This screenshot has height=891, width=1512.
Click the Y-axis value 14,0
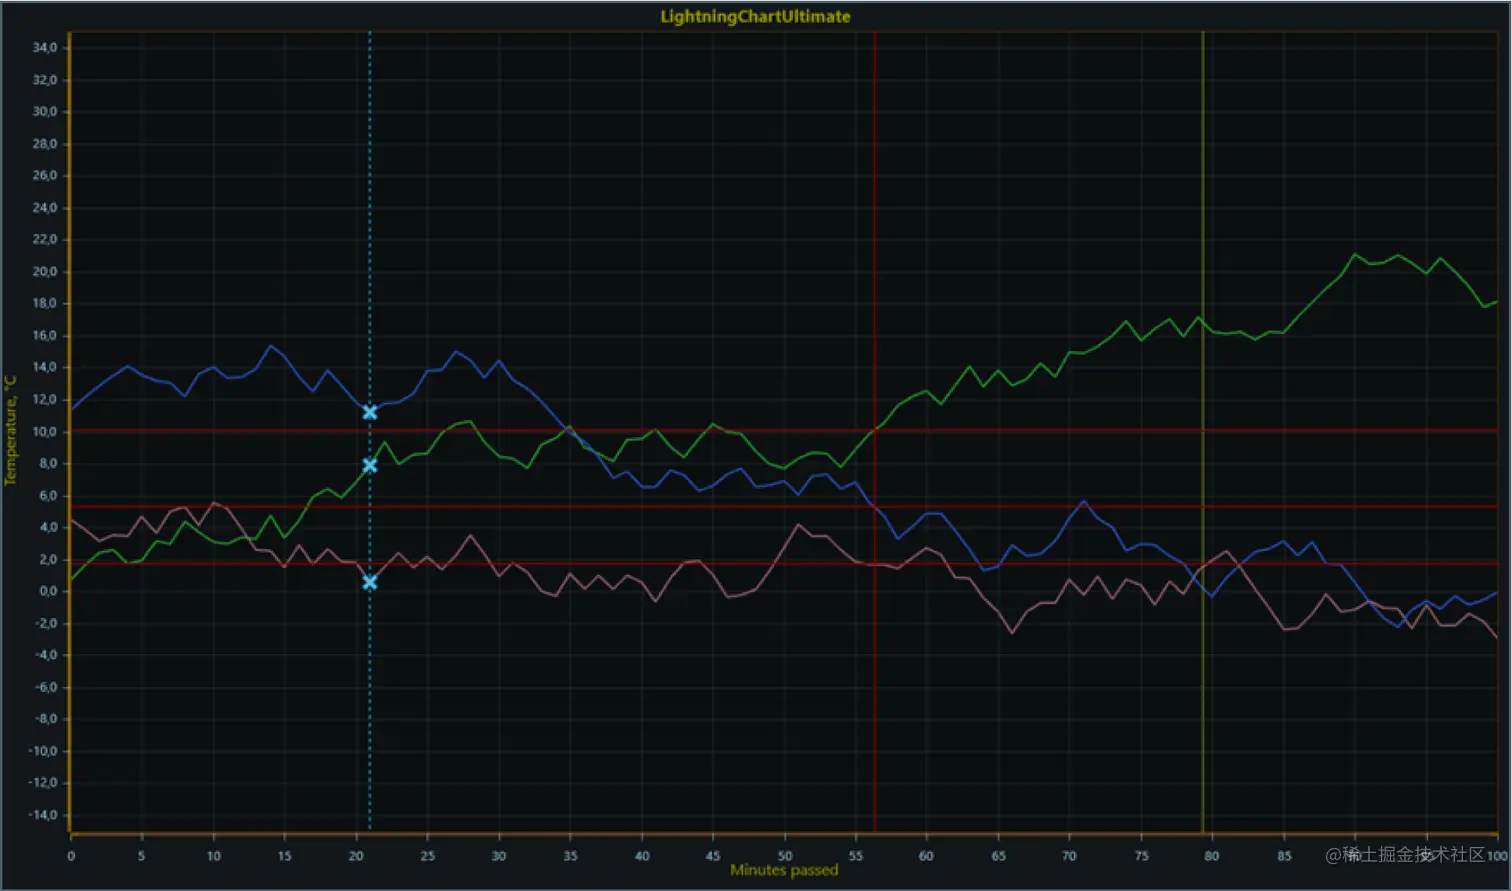(x=45, y=368)
